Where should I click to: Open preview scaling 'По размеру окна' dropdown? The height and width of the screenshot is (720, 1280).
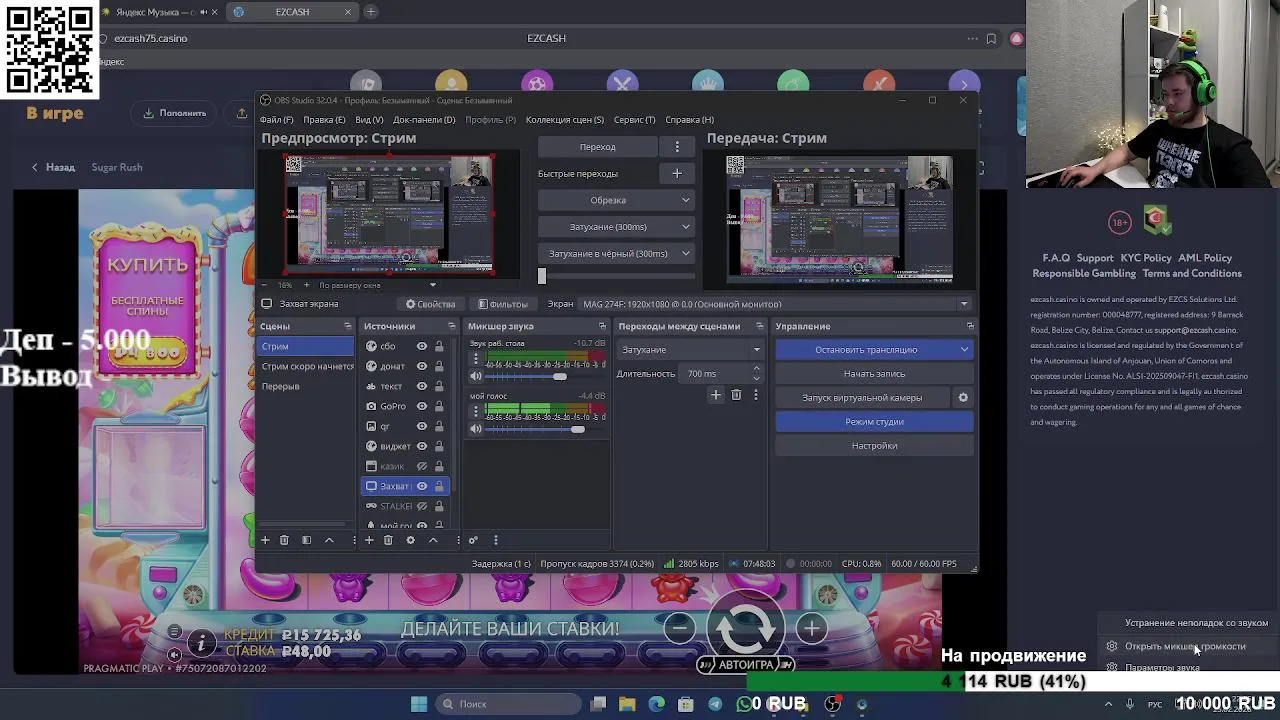point(378,285)
